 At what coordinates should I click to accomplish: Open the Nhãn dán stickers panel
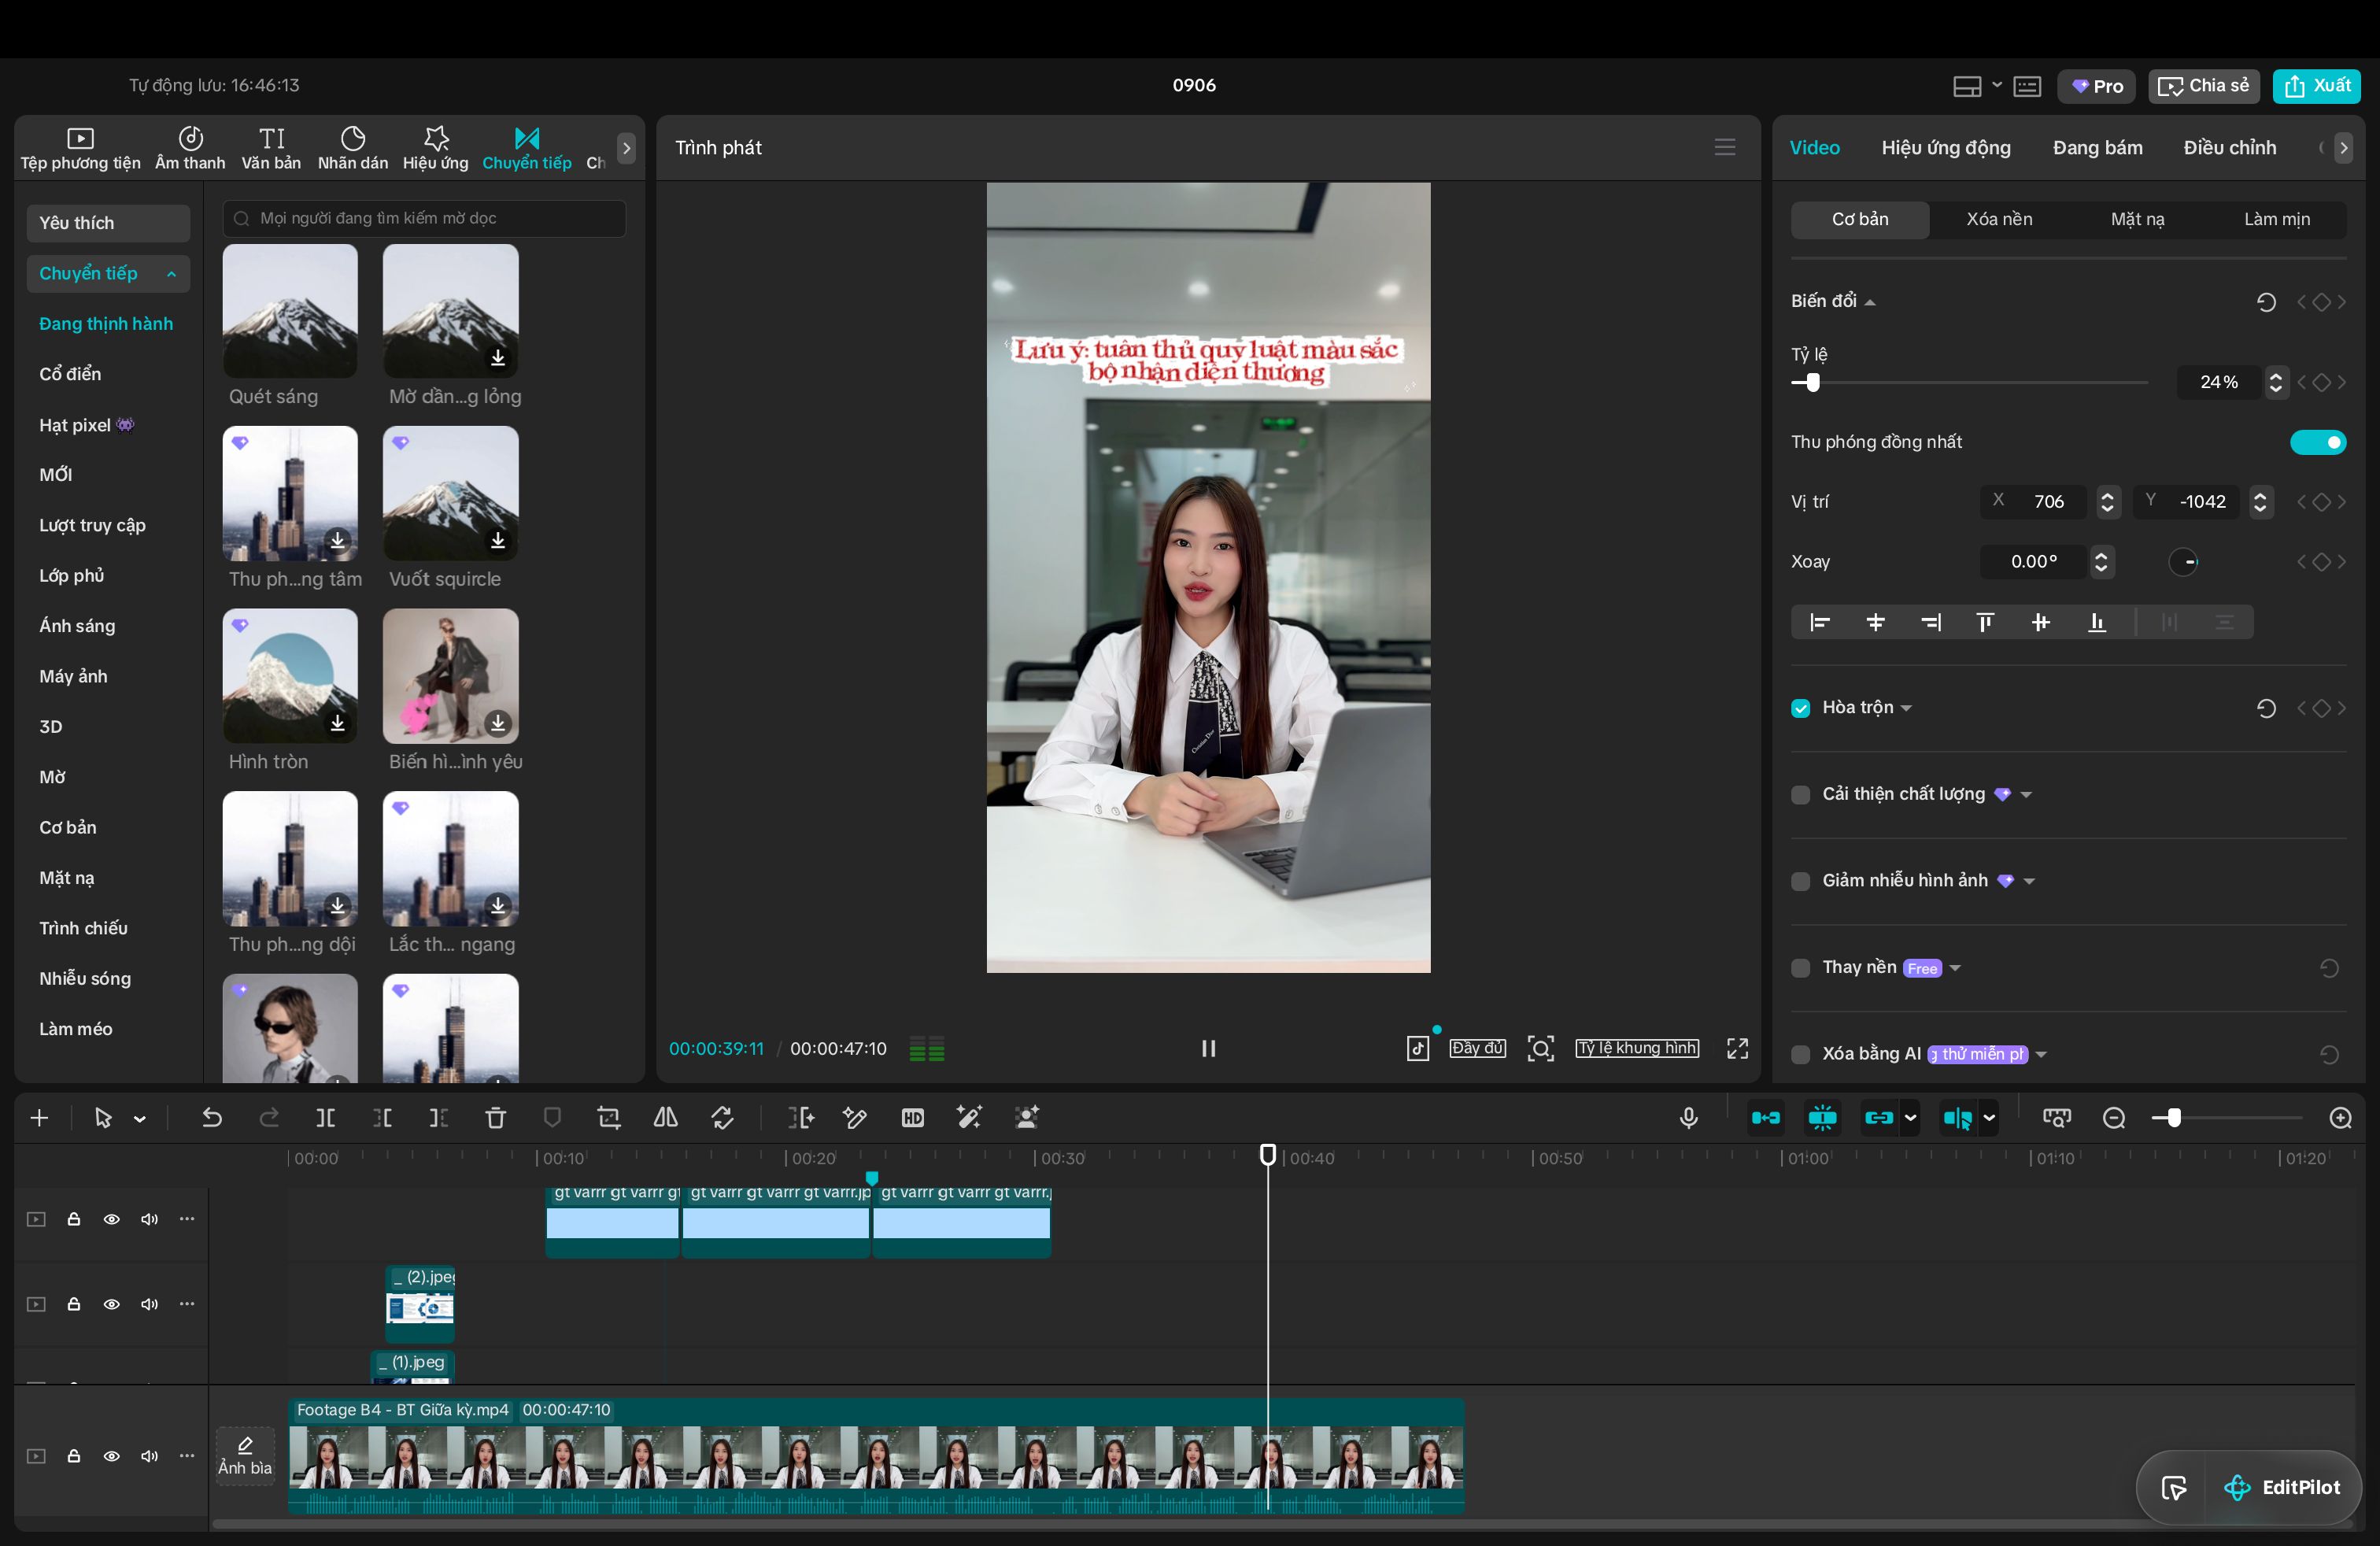pos(353,149)
